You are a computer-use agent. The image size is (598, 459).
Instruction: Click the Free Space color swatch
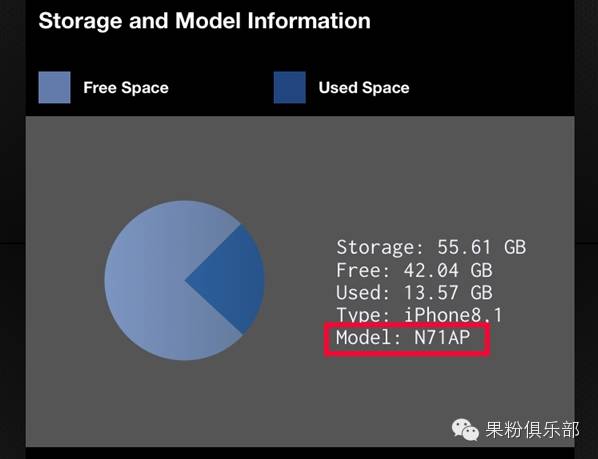pyautogui.click(x=55, y=87)
